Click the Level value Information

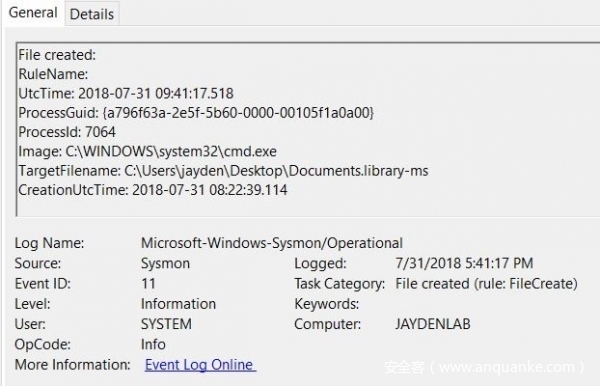point(178,304)
